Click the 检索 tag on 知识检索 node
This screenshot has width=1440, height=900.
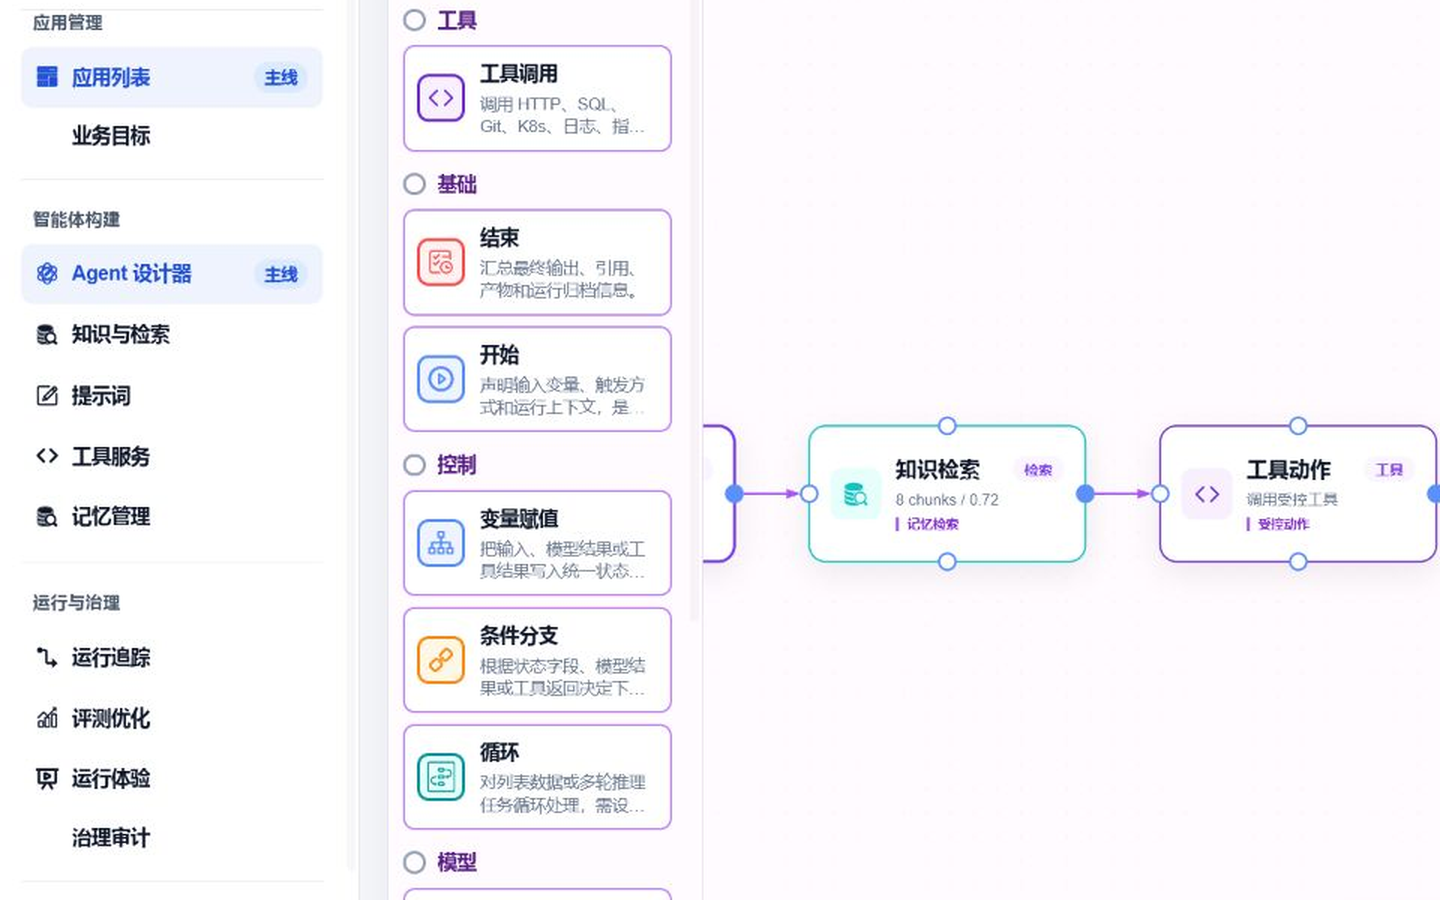(x=1038, y=470)
